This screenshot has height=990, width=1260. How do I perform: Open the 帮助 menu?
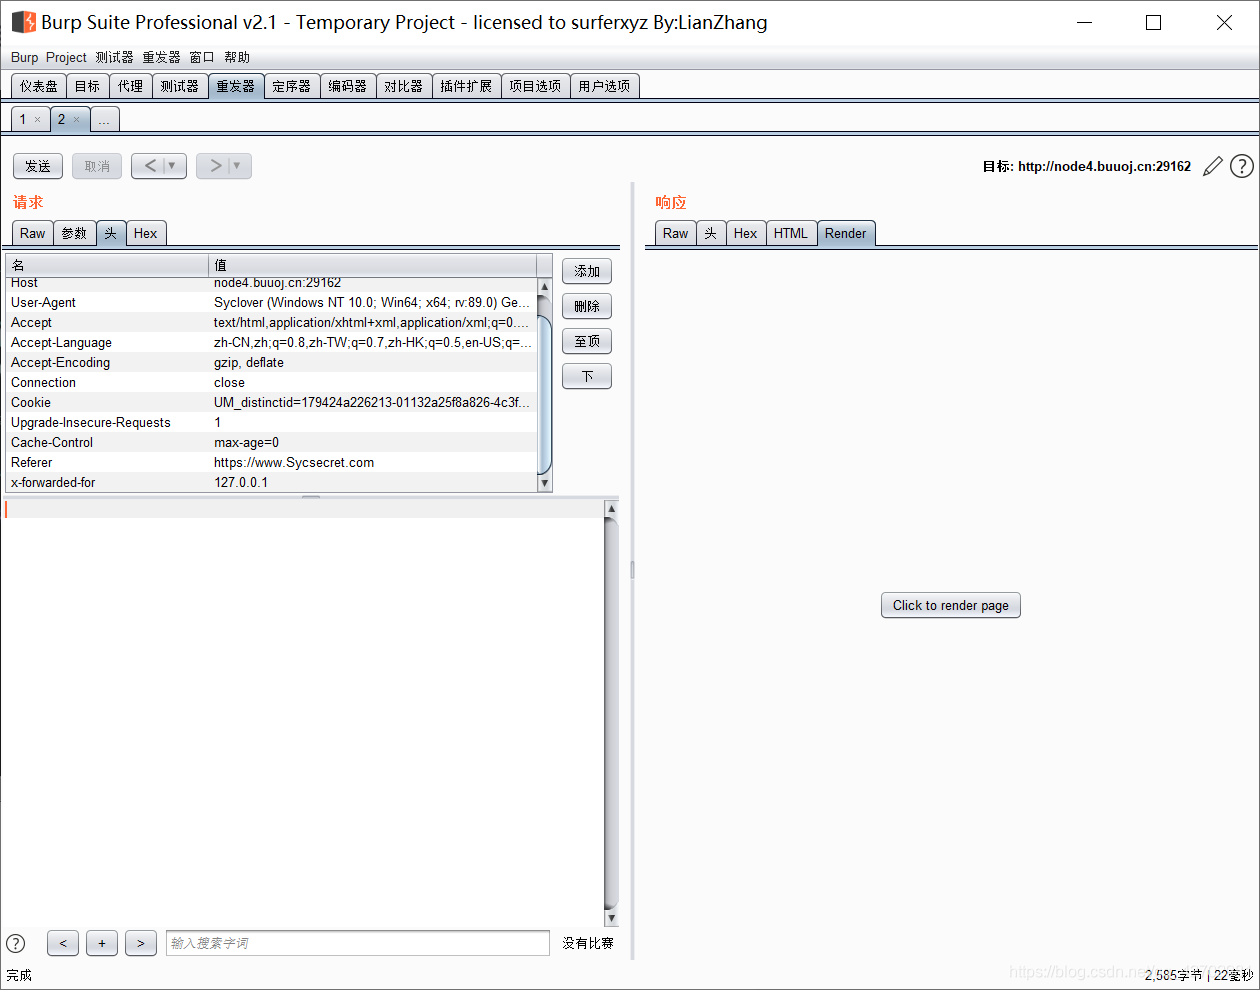[237, 57]
